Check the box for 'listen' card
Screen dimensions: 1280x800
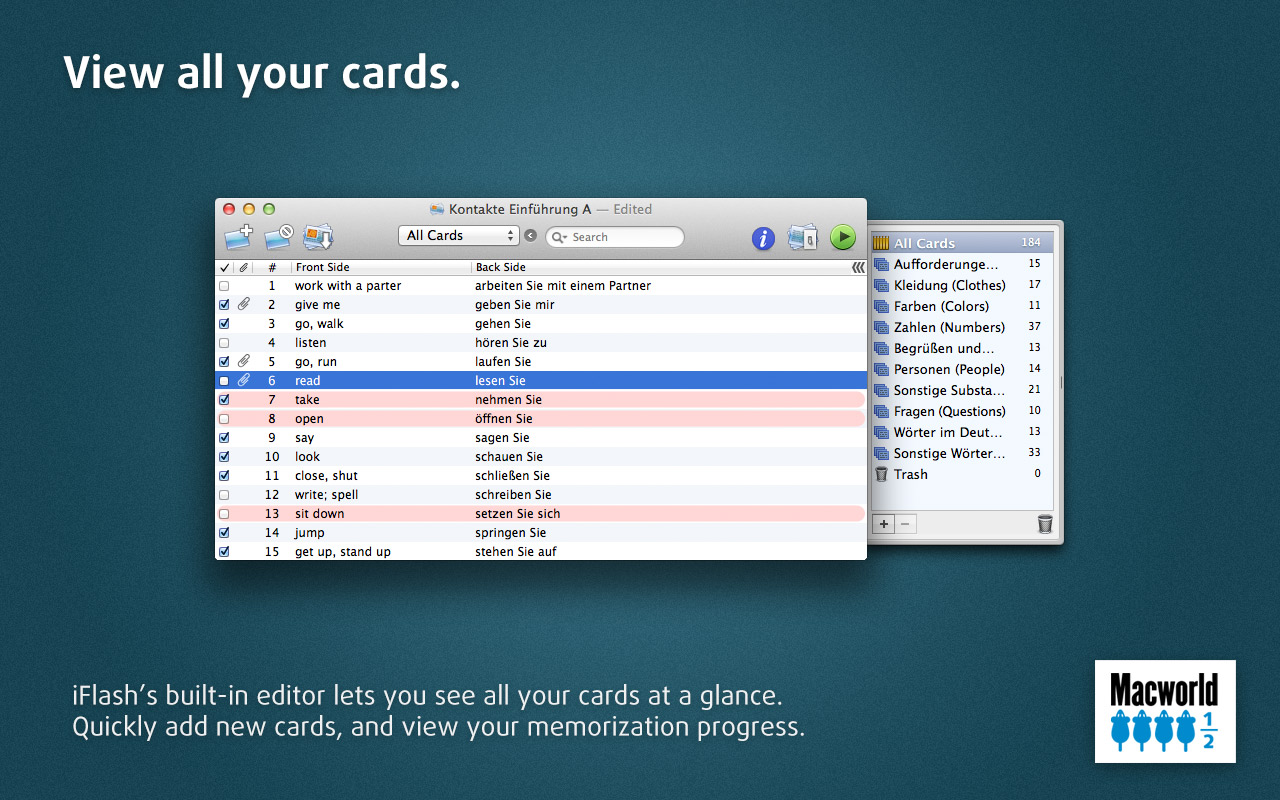224,343
